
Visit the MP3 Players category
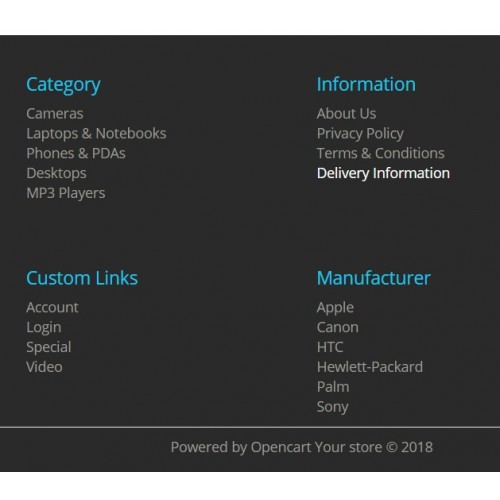[66, 193]
